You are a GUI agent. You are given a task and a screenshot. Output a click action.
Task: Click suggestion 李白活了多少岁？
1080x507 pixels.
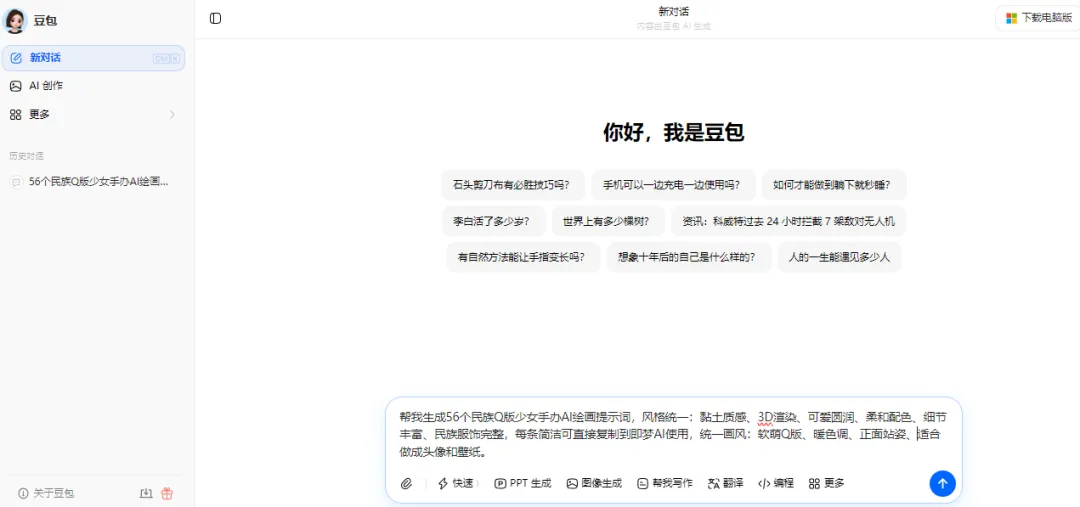[x=493, y=221]
